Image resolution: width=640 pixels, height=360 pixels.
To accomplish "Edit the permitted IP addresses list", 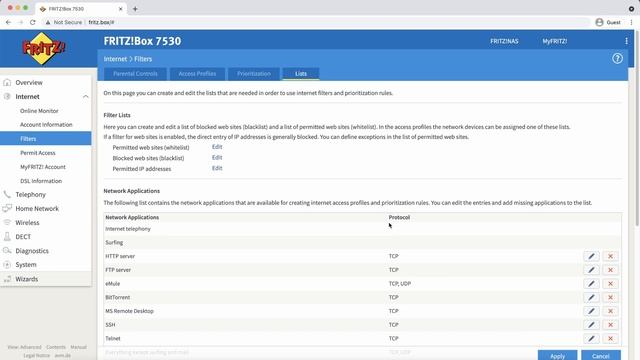I will point(217,168).
